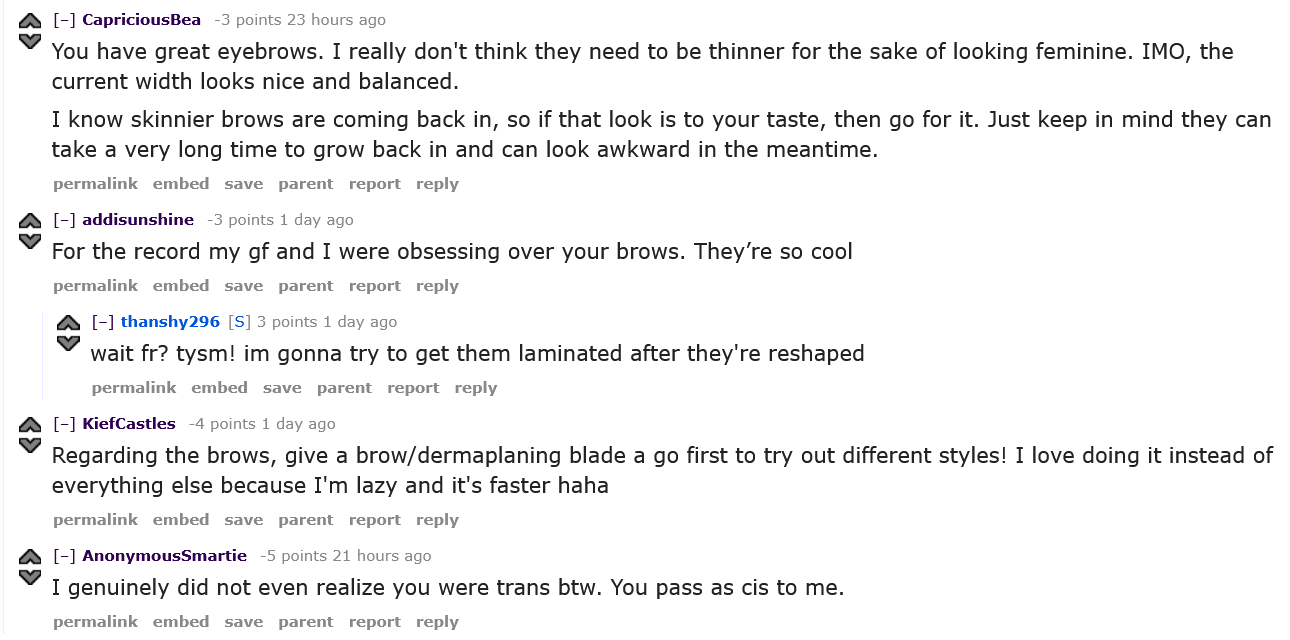Report AnonymousSmartie's comment
The height and width of the screenshot is (640, 1290).
point(375,622)
